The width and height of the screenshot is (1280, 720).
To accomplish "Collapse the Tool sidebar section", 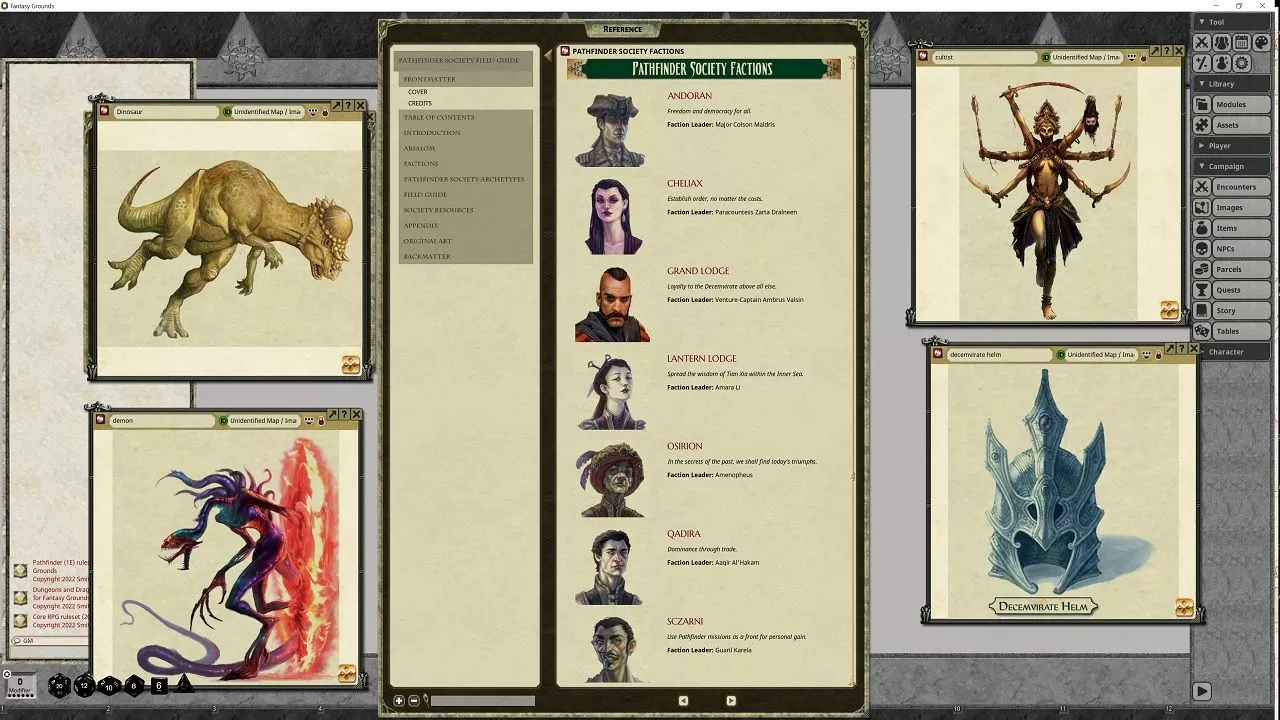I will coord(1231,22).
